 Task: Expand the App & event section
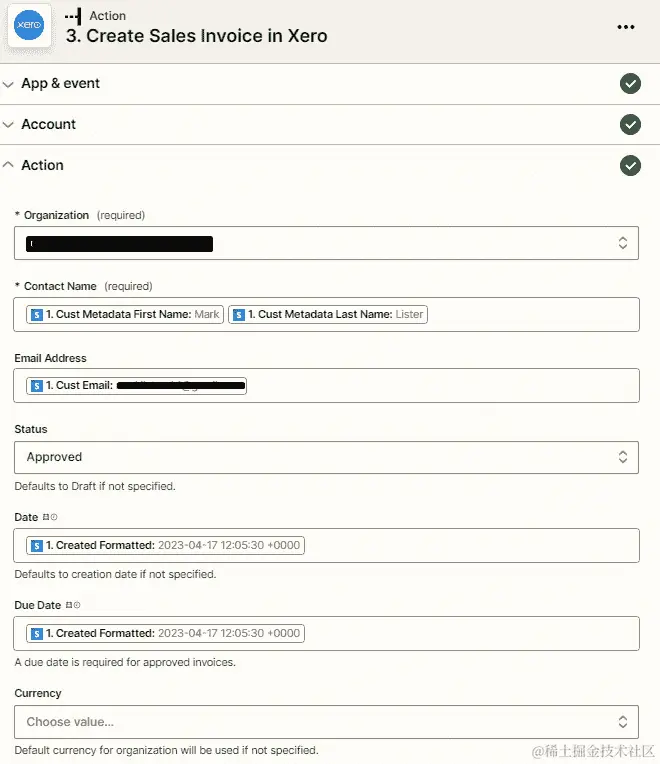[8, 84]
